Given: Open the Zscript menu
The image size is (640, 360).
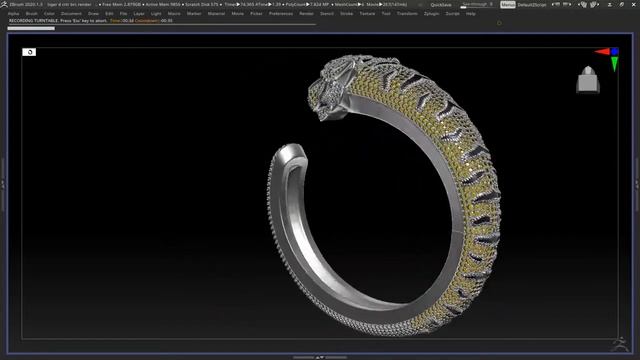Looking at the screenshot, I should click(x=452, y=13).
